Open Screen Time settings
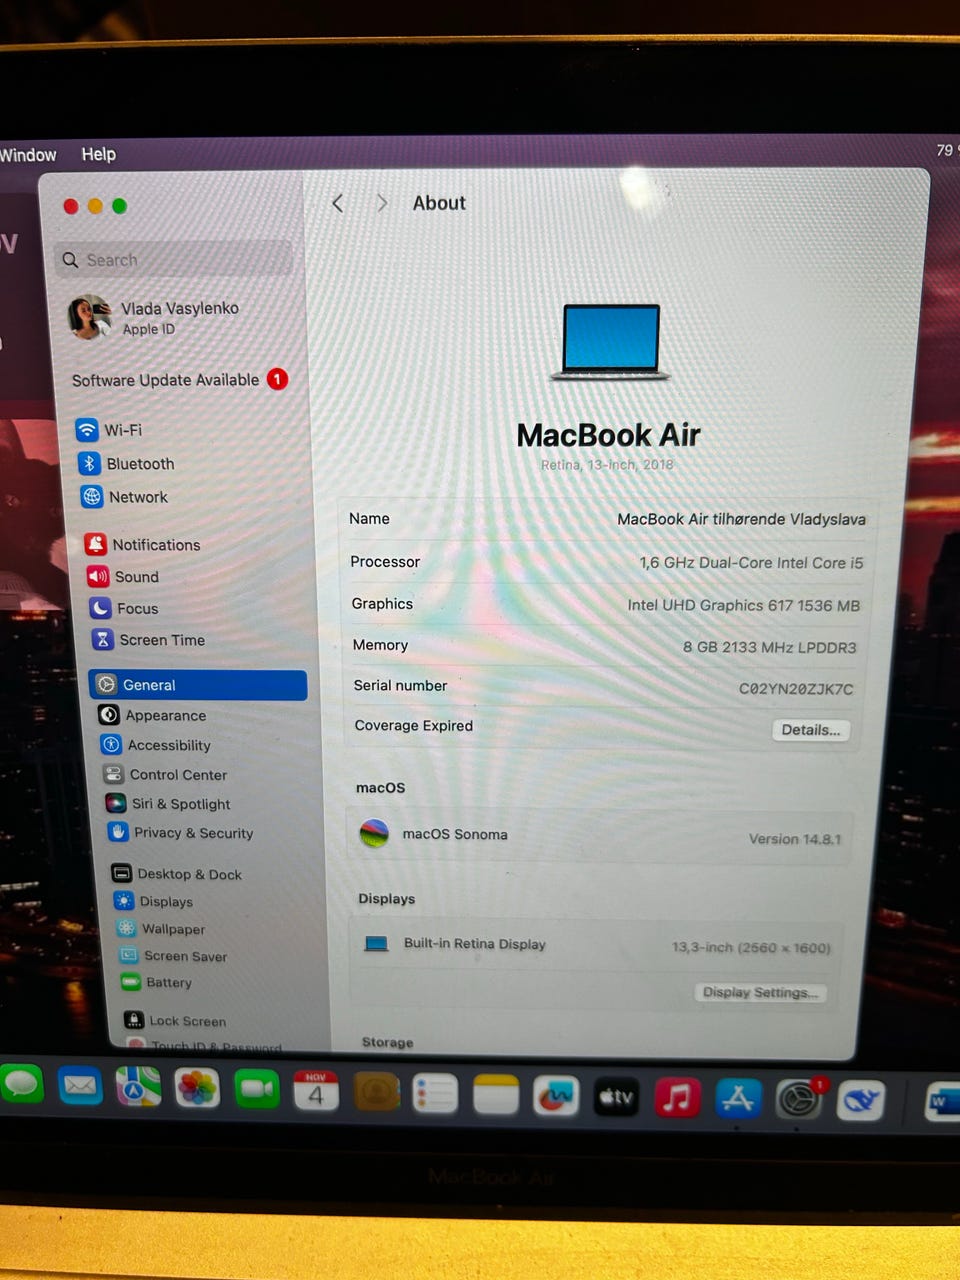The image size is (960, 1280). (x=148, y=640)
